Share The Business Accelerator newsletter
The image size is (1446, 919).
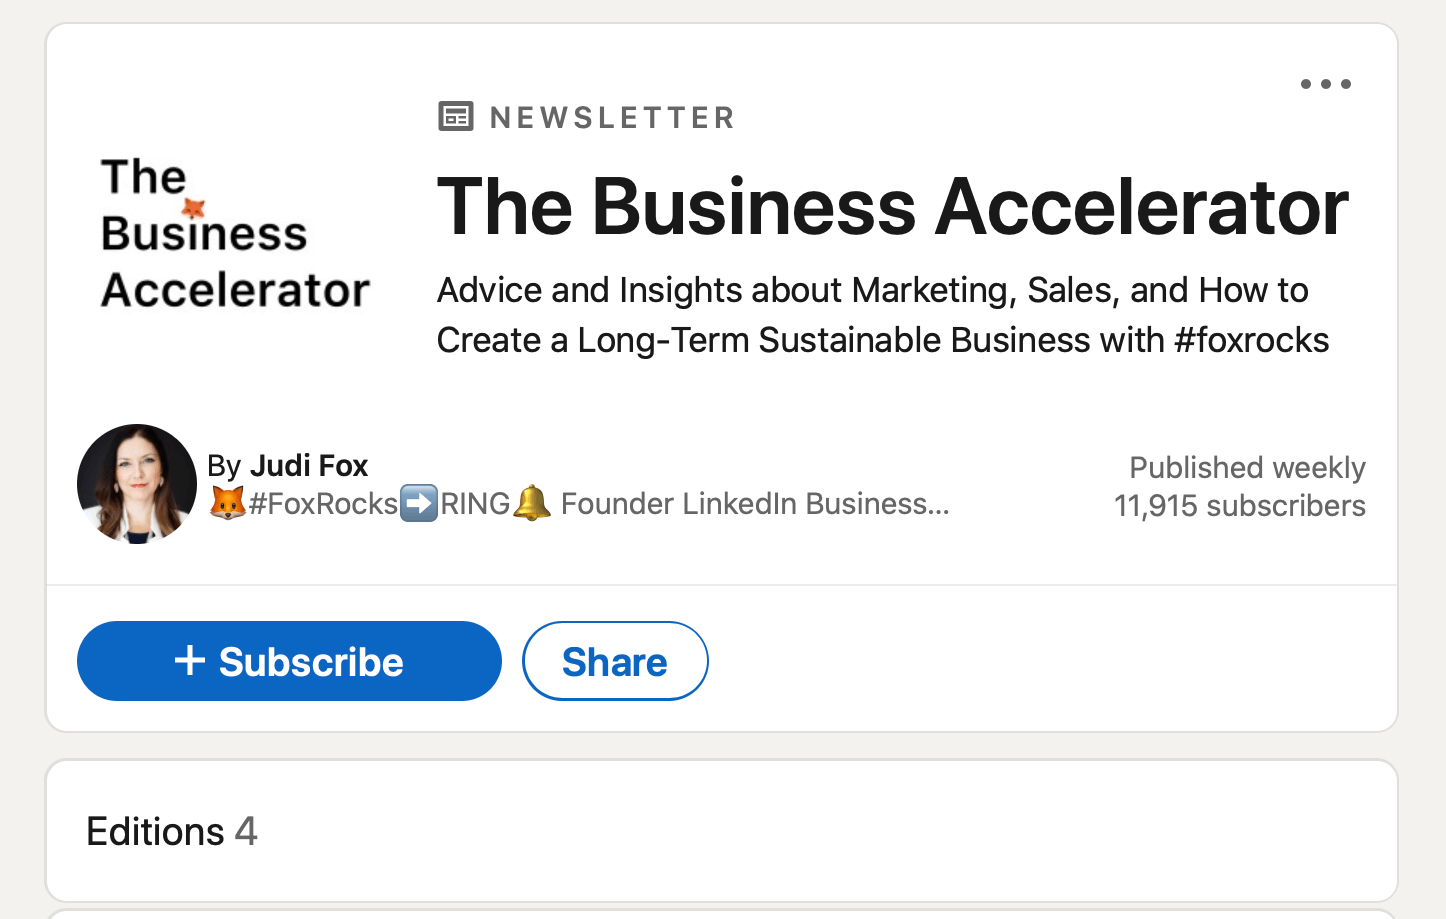click(615, 660)
